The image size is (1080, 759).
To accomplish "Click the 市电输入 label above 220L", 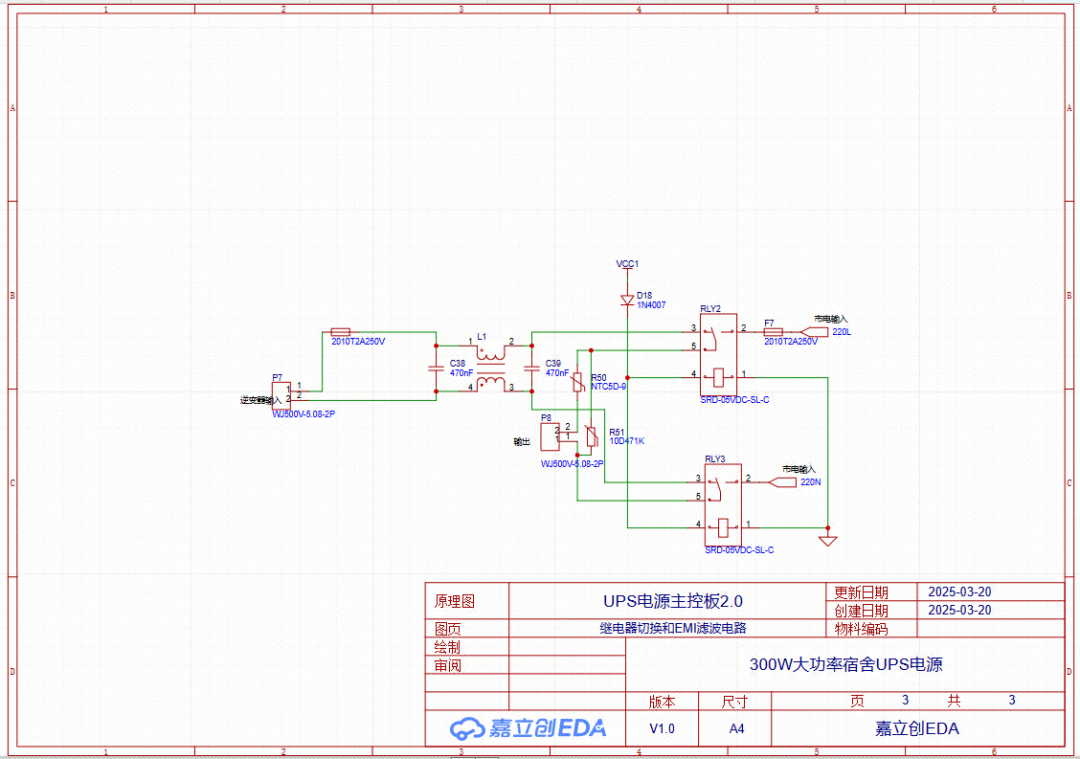I will pos(831,320).
